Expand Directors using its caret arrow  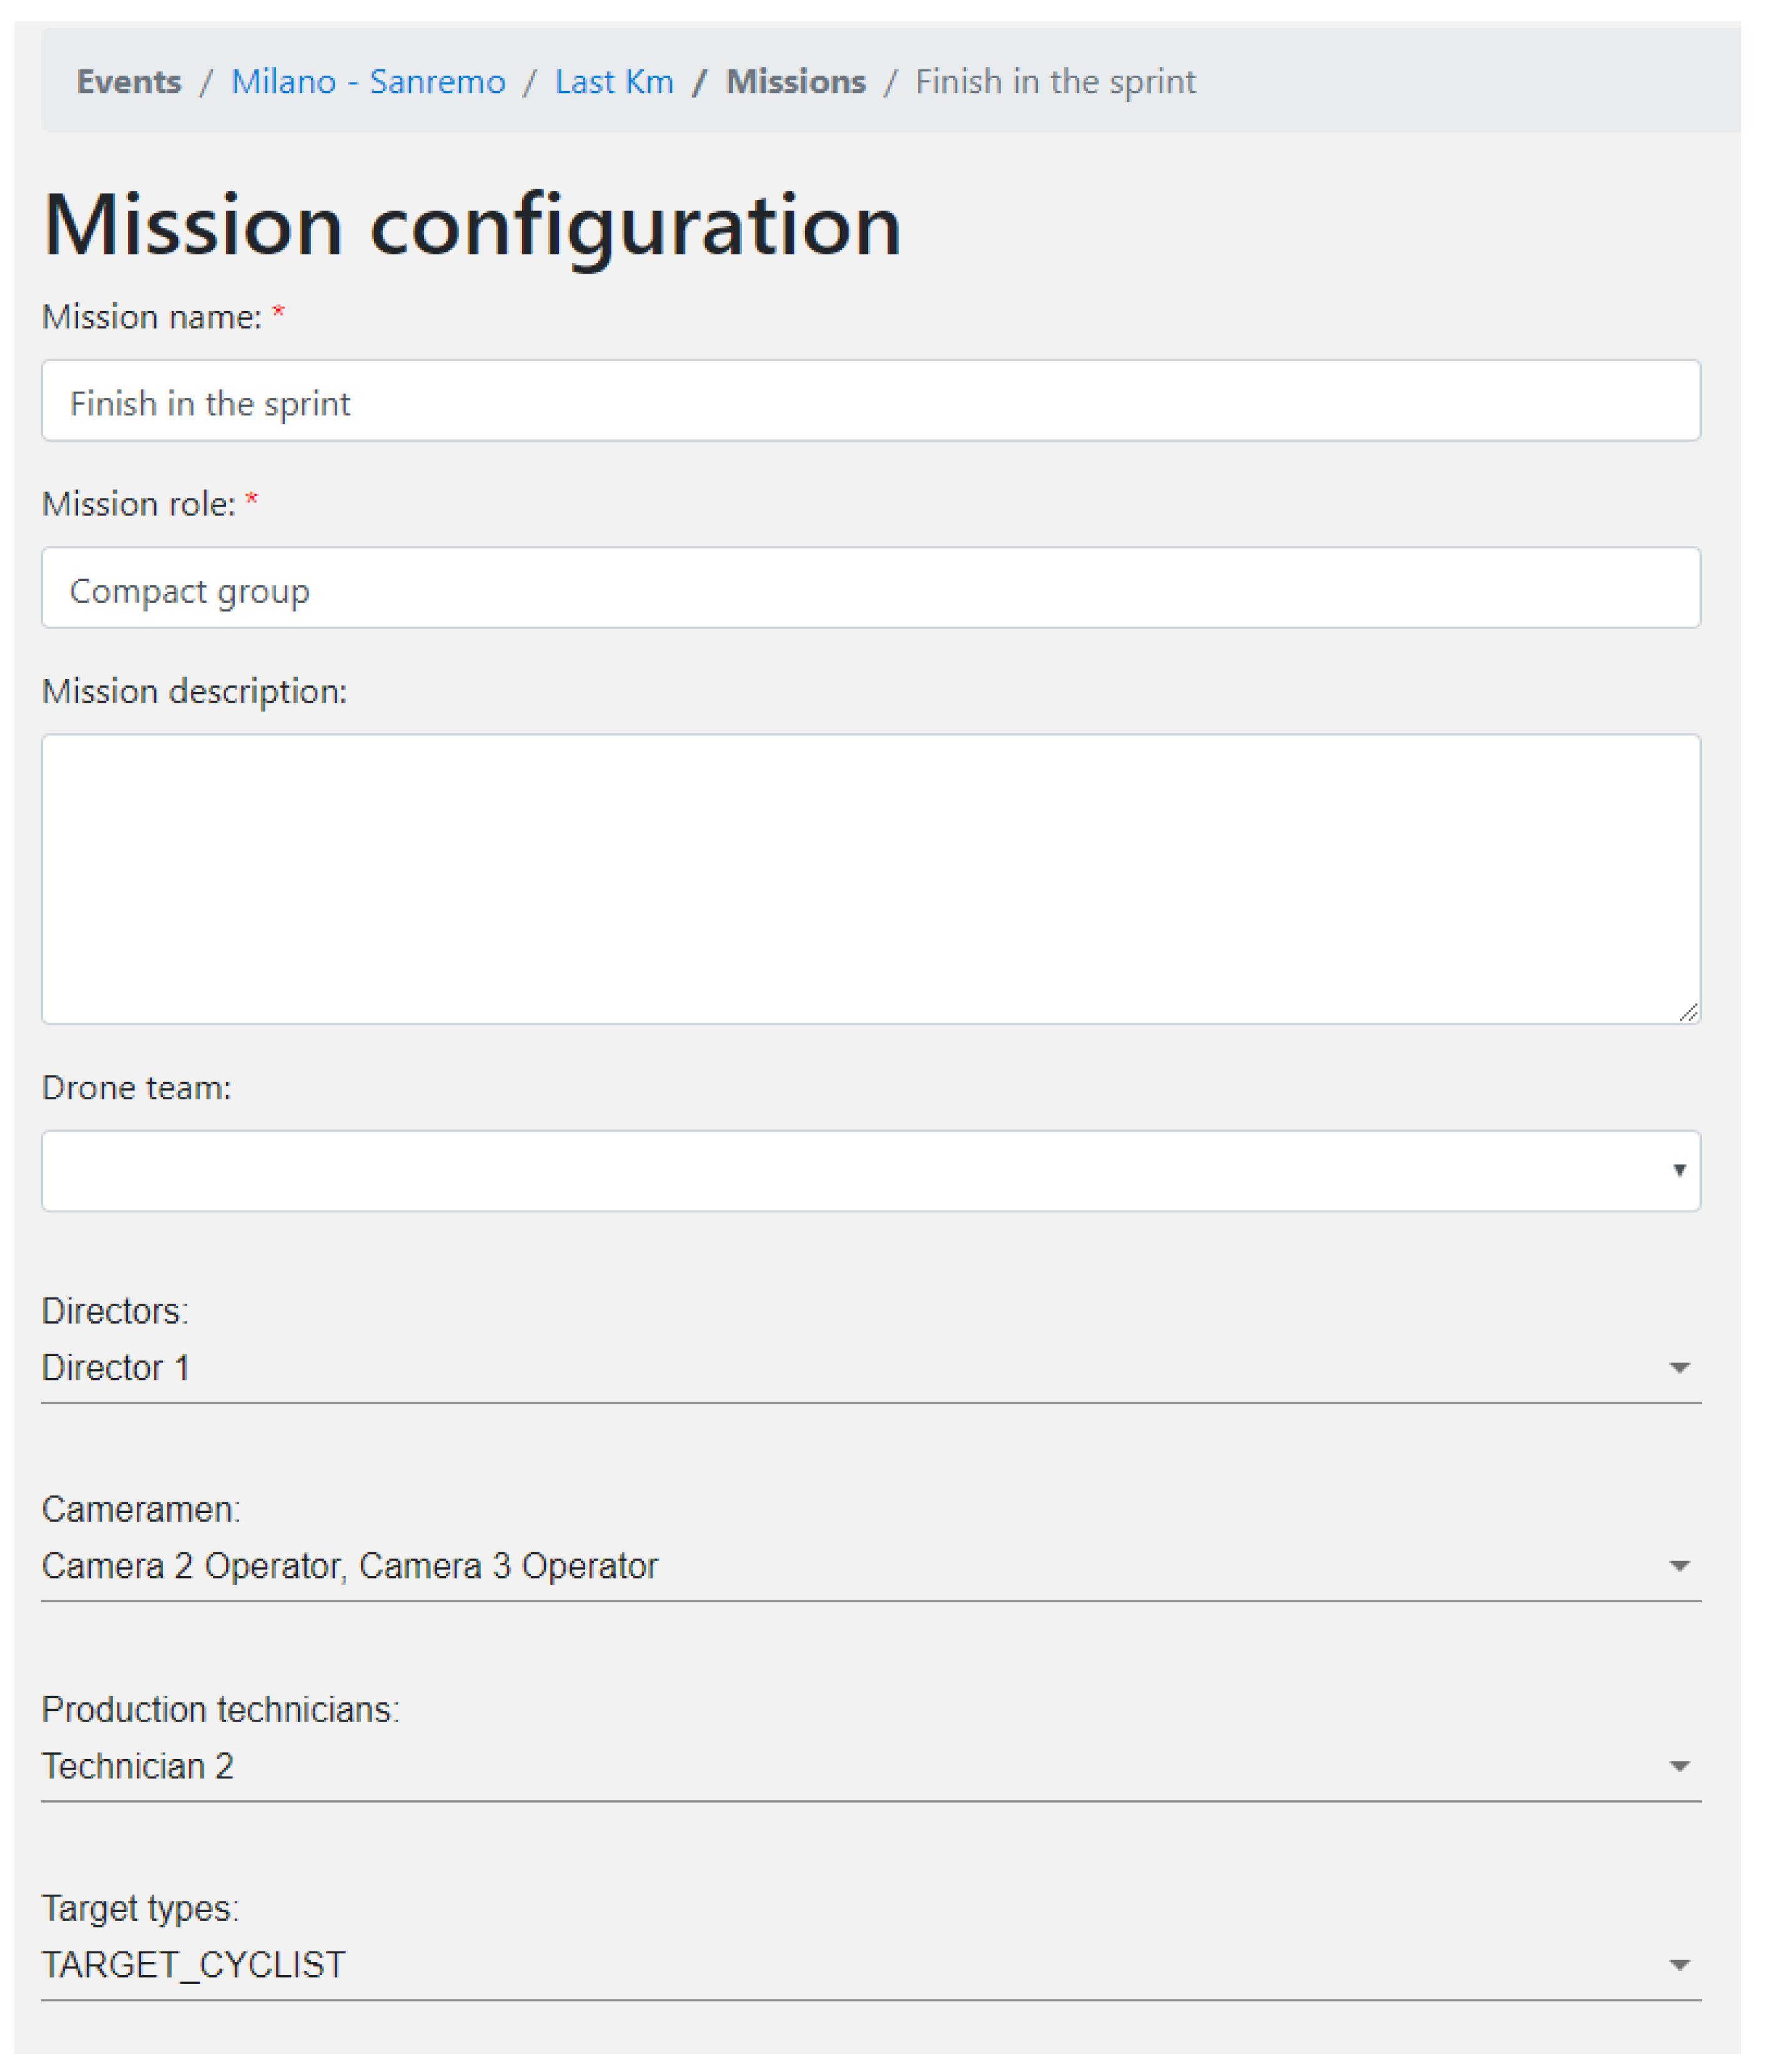1679,1368
